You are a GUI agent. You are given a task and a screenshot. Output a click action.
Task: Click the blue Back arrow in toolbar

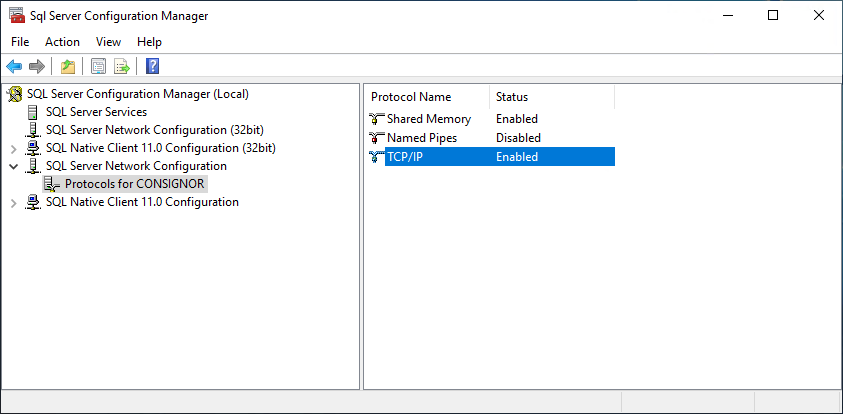point(14,67)
